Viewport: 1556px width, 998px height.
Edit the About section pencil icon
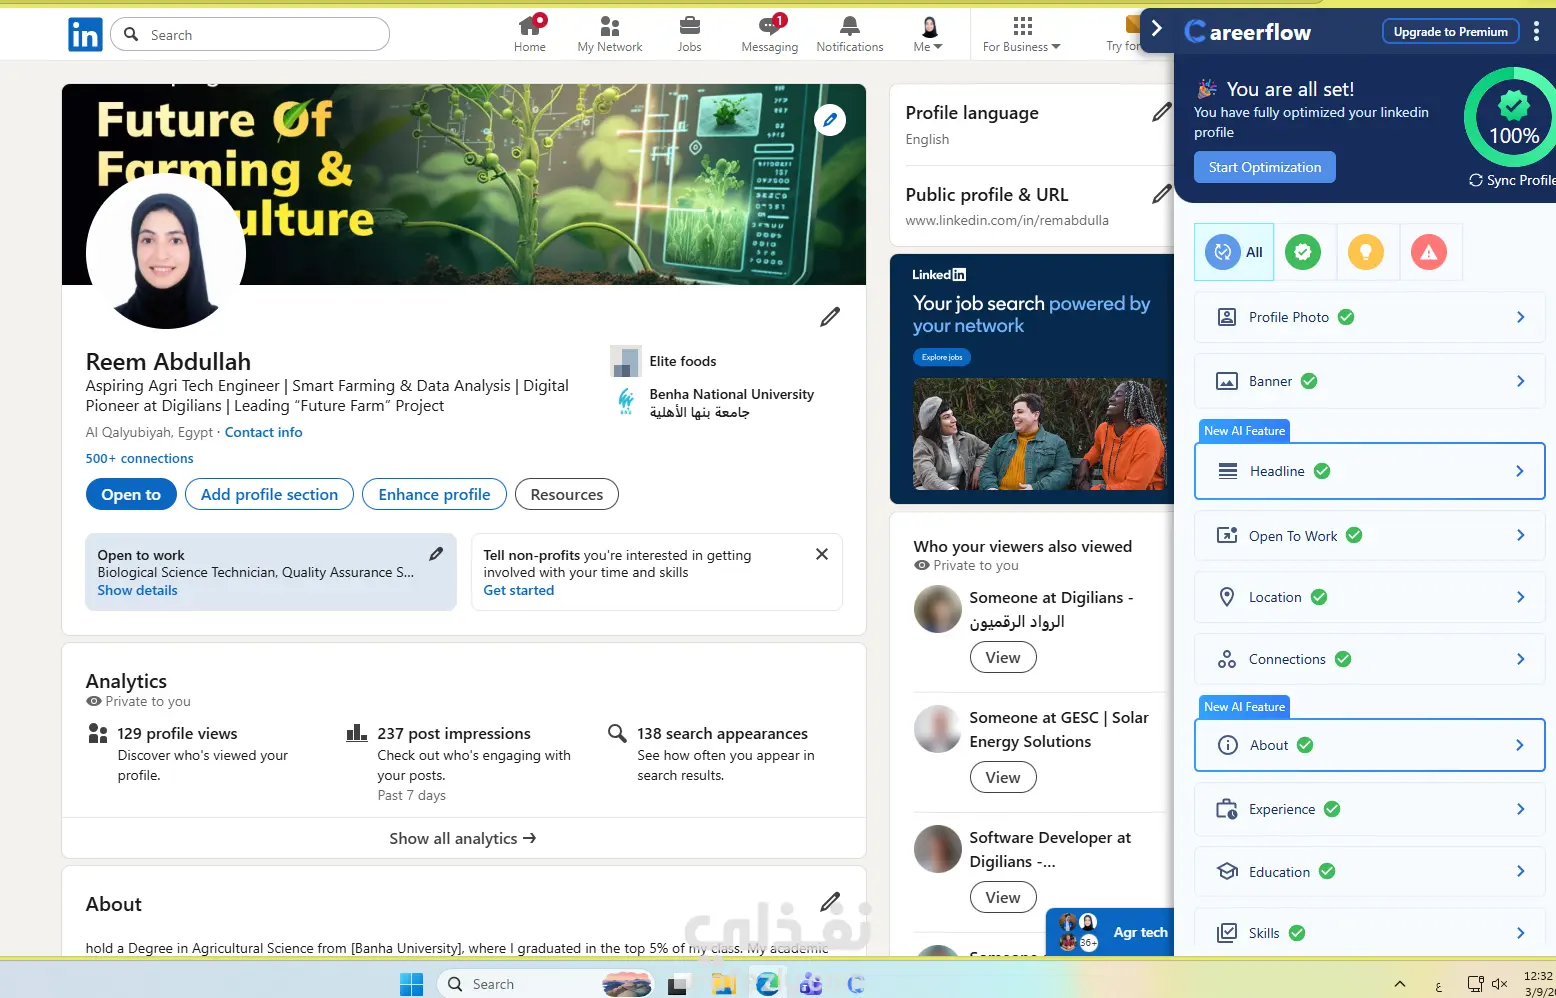(830, 902)
